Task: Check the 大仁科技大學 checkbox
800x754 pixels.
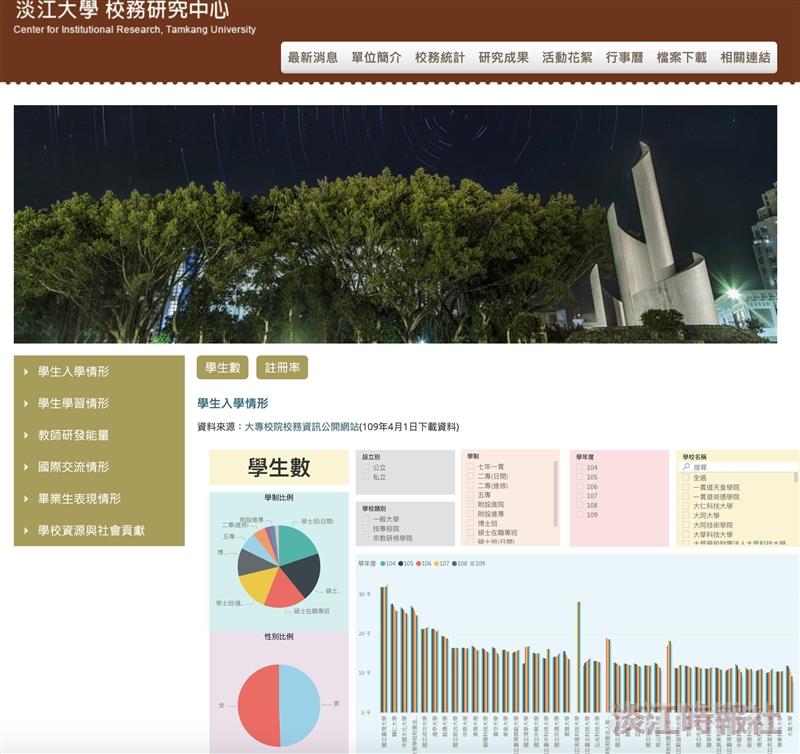Action: pos(686,506)
